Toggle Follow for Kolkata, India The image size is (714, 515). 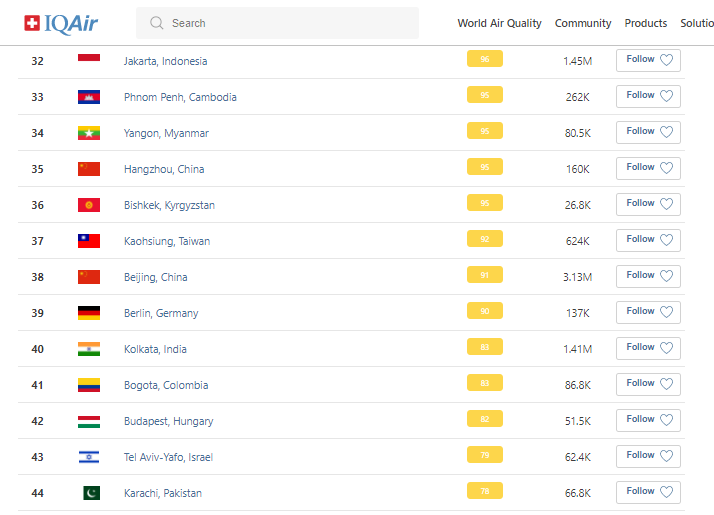pos(648,348)
